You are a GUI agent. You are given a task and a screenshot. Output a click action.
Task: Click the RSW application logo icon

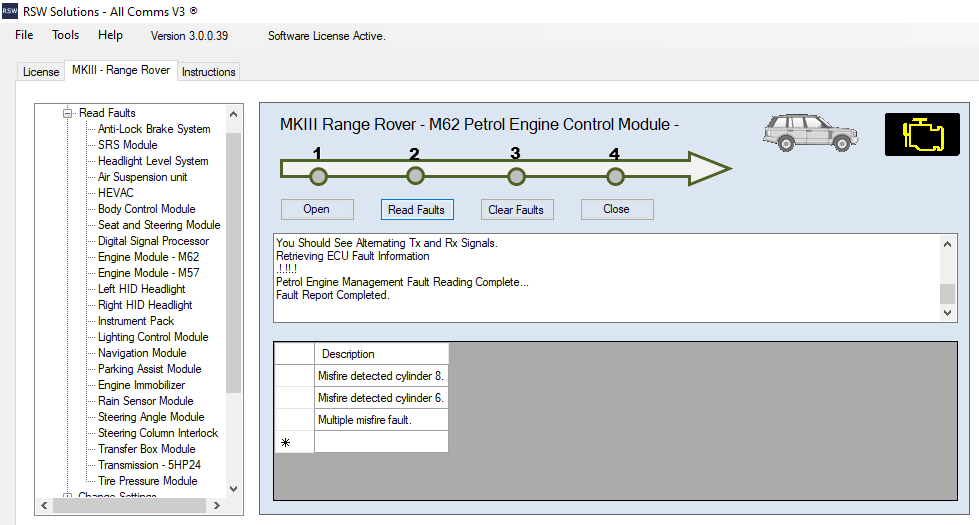coord(9,11)
